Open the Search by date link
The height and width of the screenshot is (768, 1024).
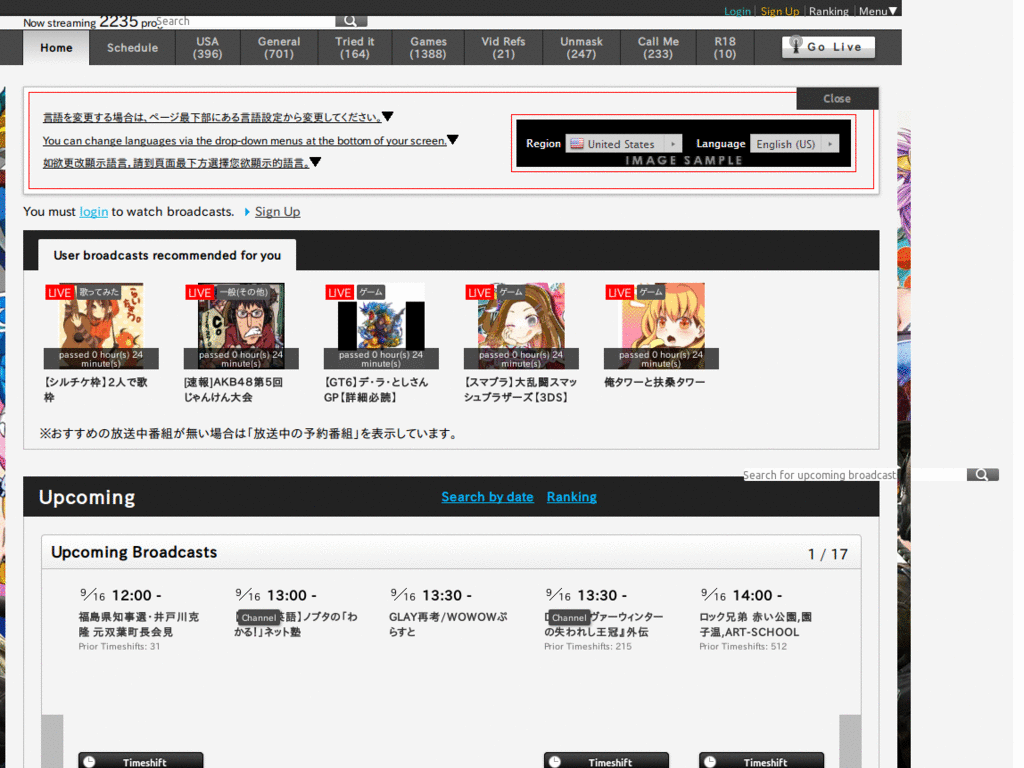487,497
